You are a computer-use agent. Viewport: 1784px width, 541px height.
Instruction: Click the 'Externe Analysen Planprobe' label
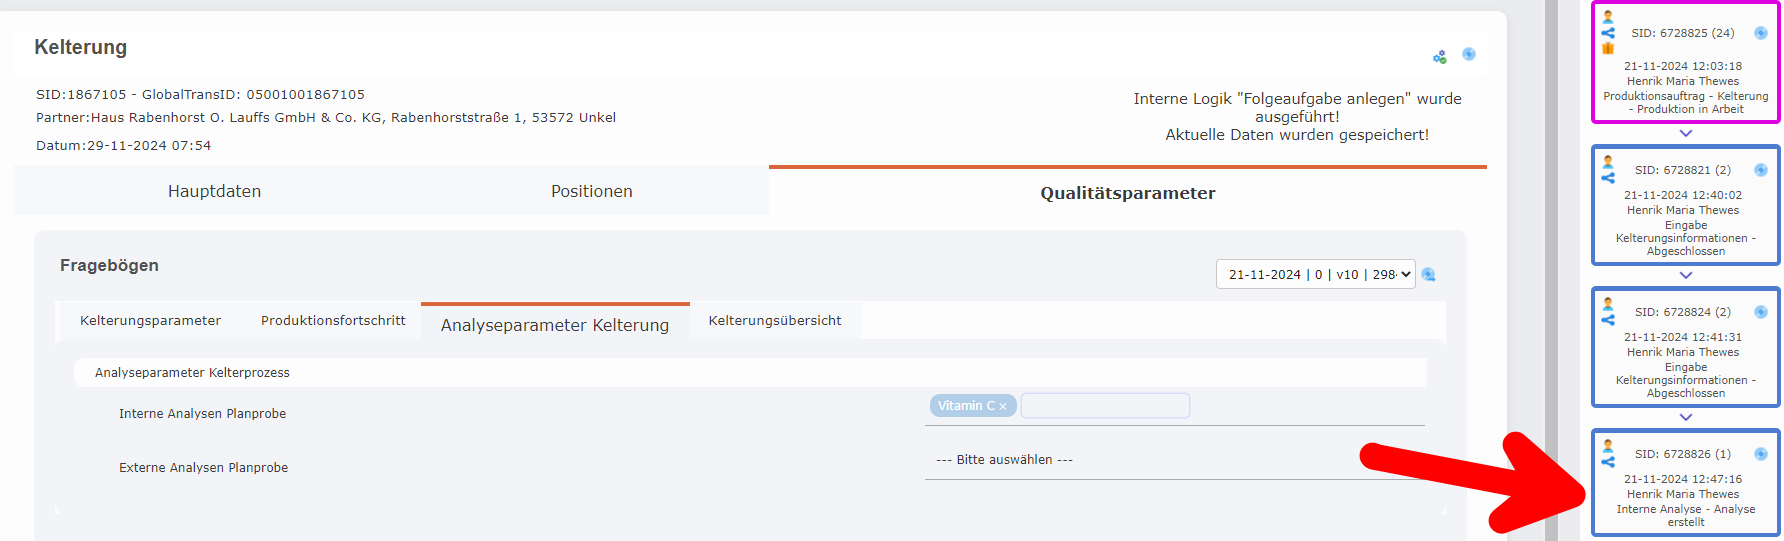(x=203, y=467)
